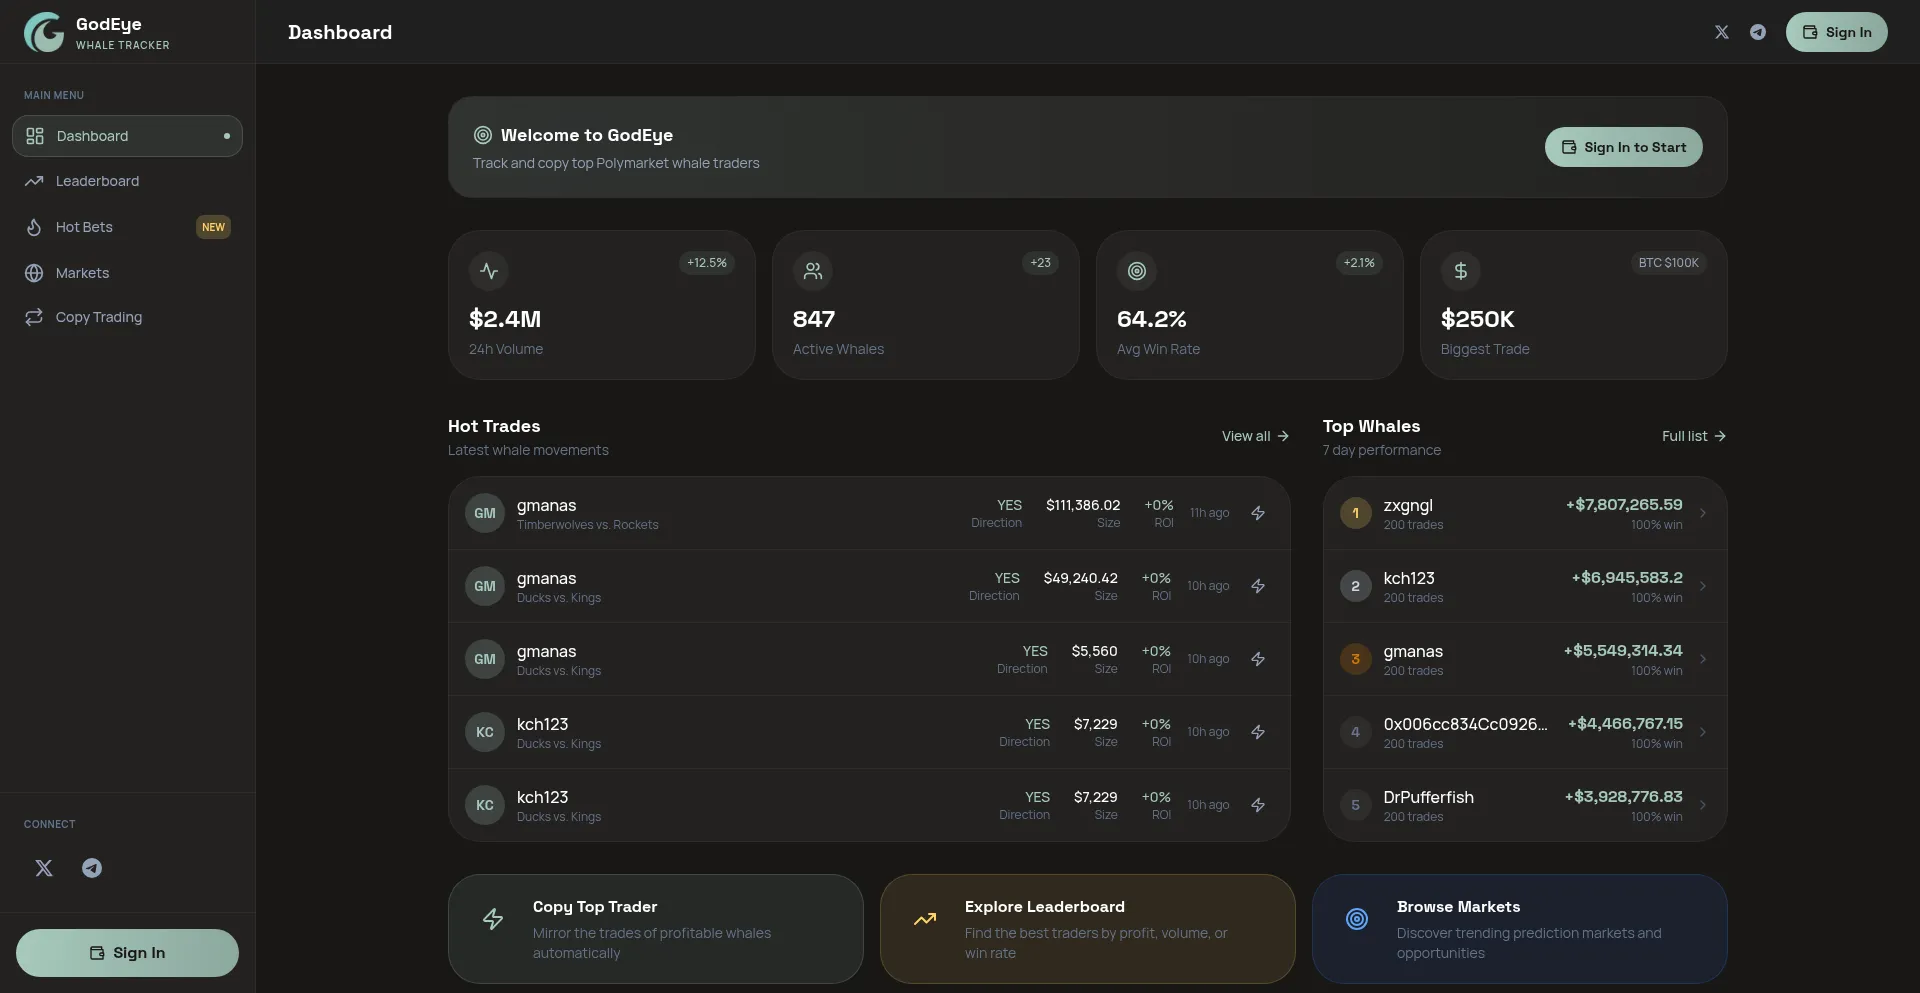Click Sign In to Start button
Viewport: 1920px width, 993px height.
click(1623, 147)
